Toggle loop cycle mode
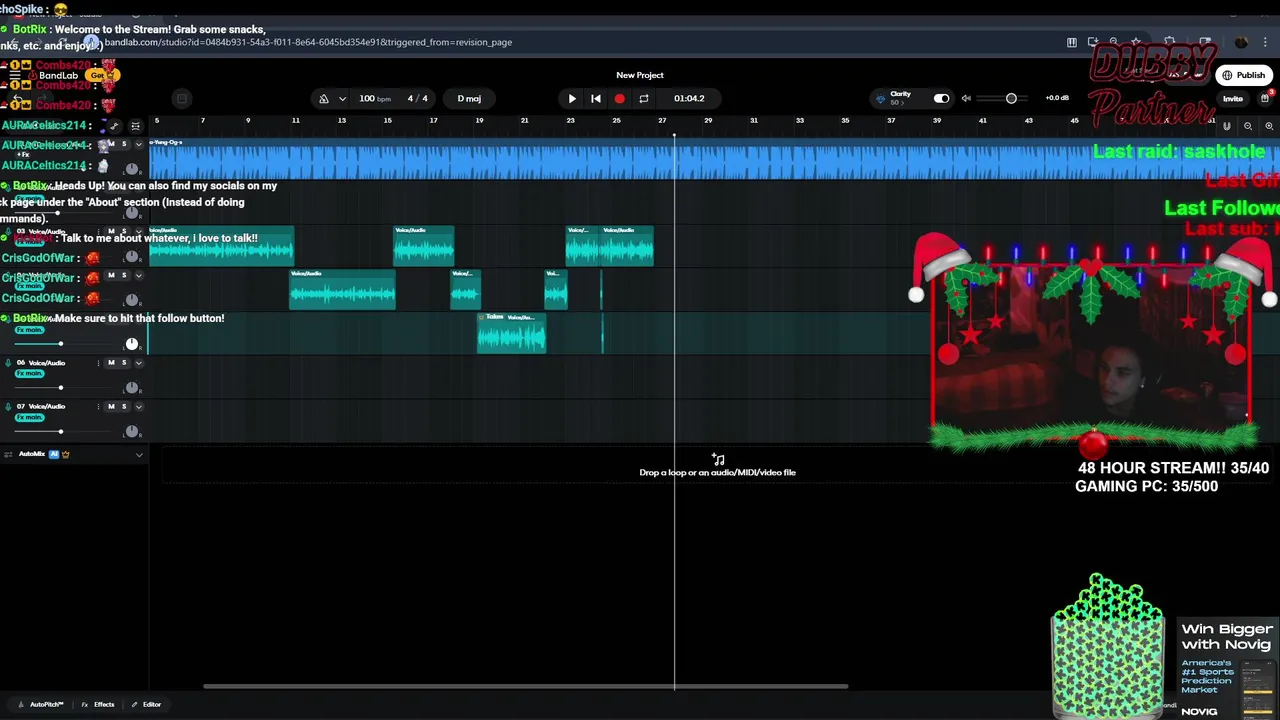The width and height of the screenshot is (1280, 720). (x=644, y=99)
